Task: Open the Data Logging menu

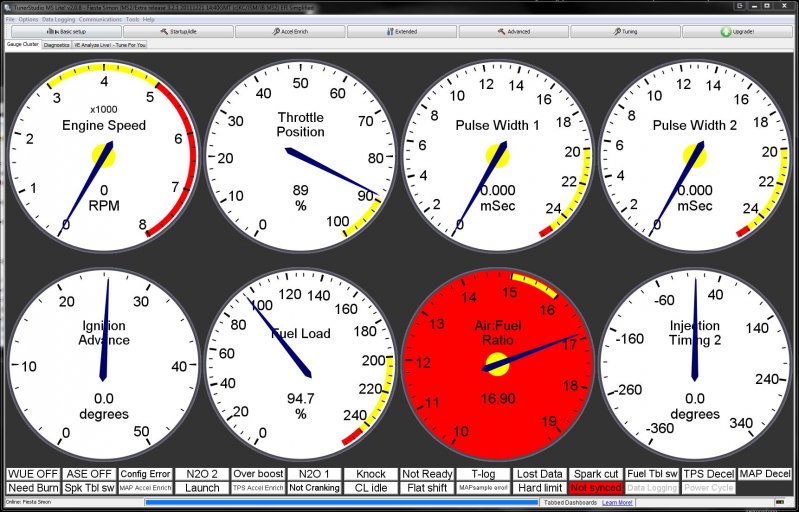Action: 58,19
